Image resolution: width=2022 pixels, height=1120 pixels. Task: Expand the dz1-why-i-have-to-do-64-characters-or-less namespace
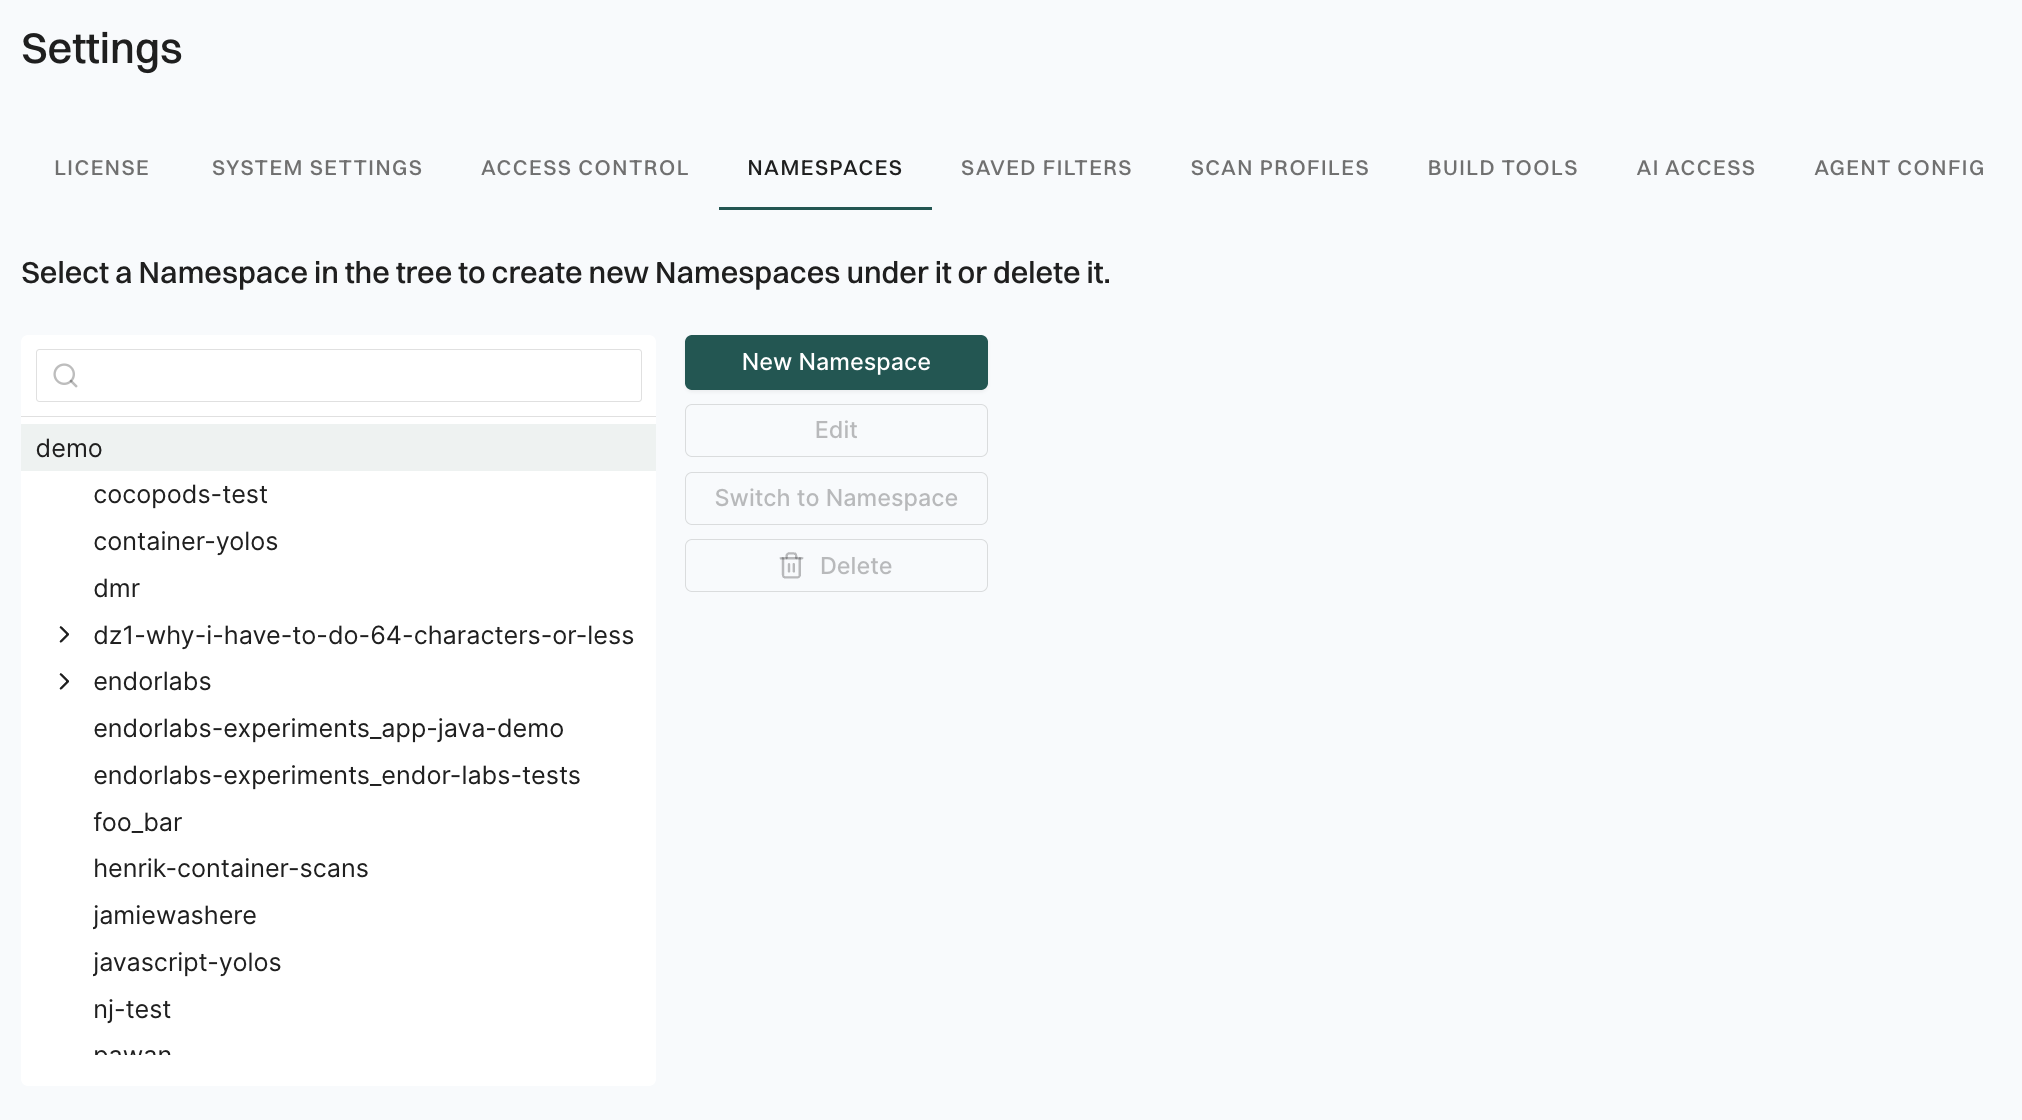[x=65, y=634]
